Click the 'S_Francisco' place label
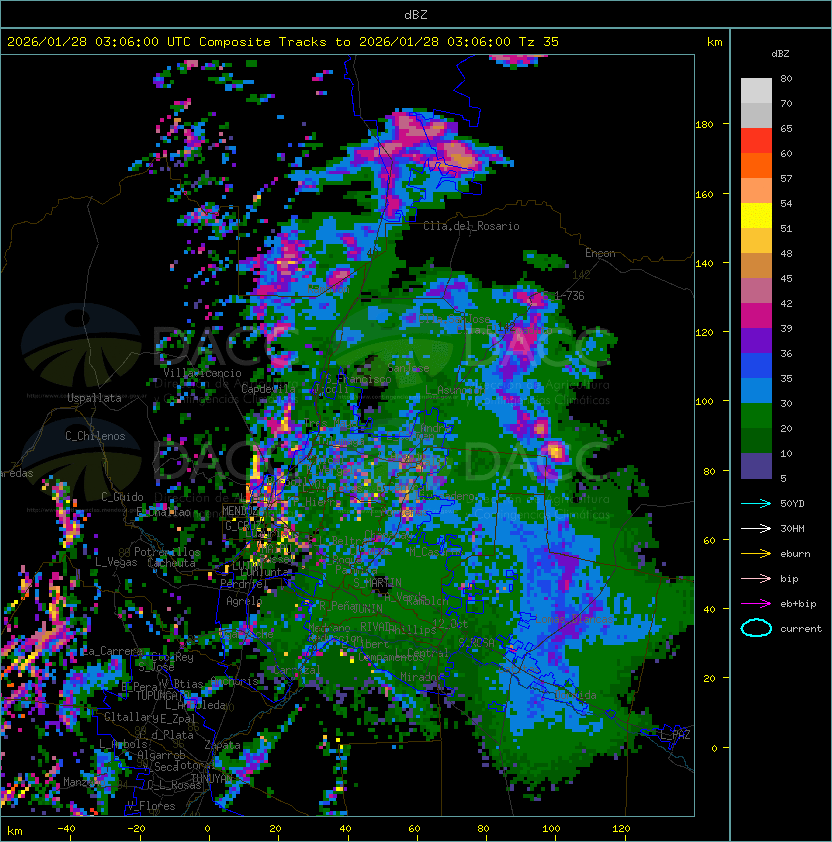Image resolution: width=832 pixels, height=842 pixels. (359, 379)
